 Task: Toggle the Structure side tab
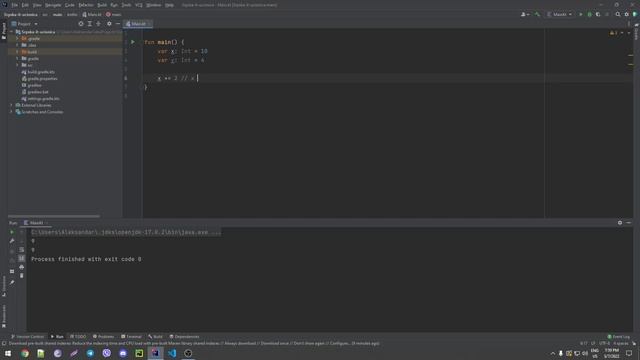pos(4,286)
